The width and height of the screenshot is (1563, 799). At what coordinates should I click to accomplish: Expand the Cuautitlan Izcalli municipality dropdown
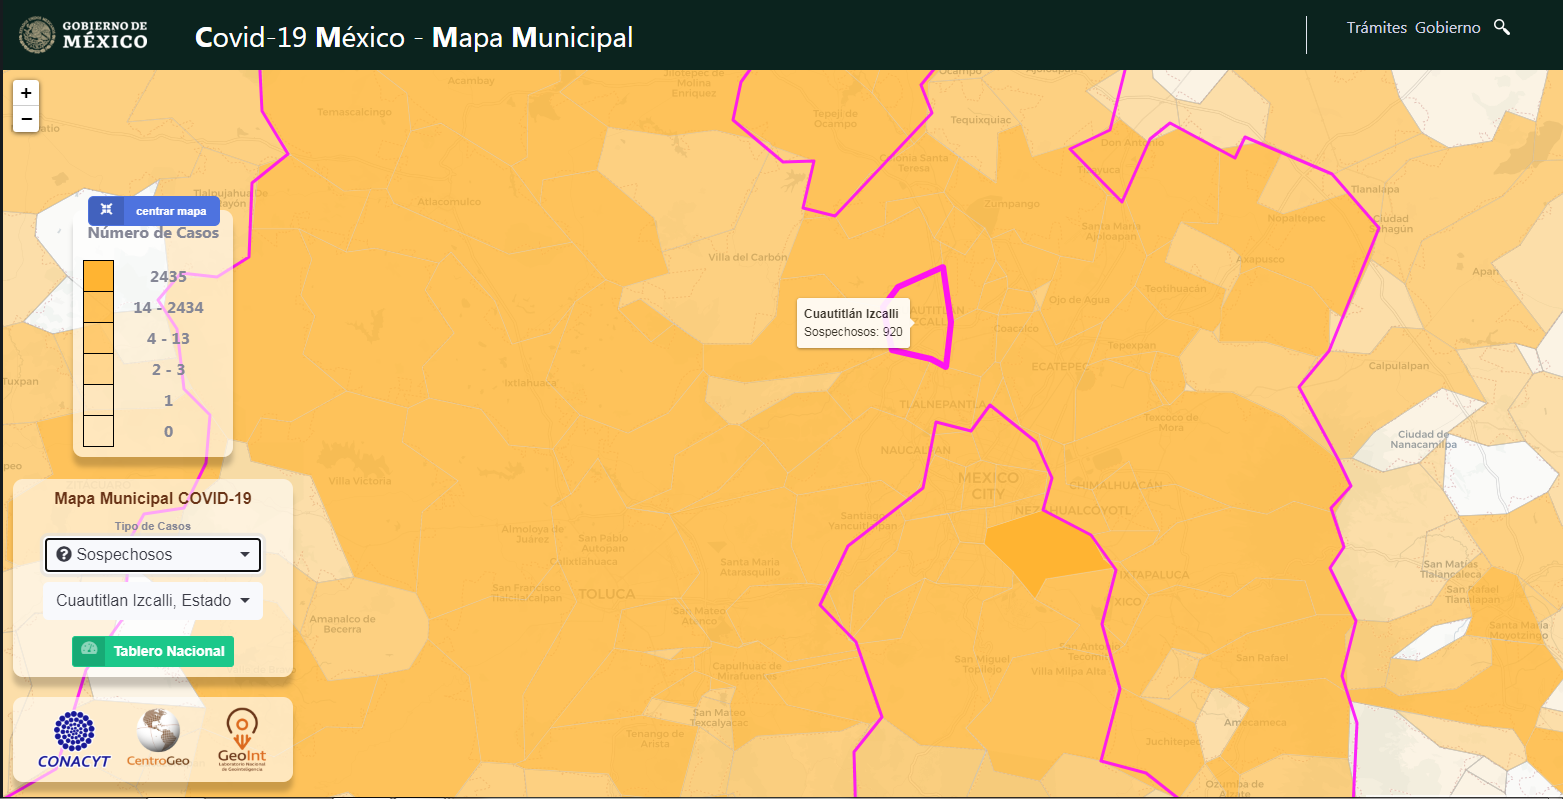(x=153, y=601)
